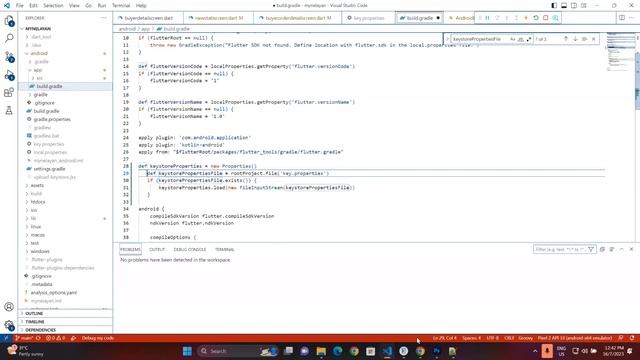
Task: Click the hot reload lightning icon
Action: 526,18
